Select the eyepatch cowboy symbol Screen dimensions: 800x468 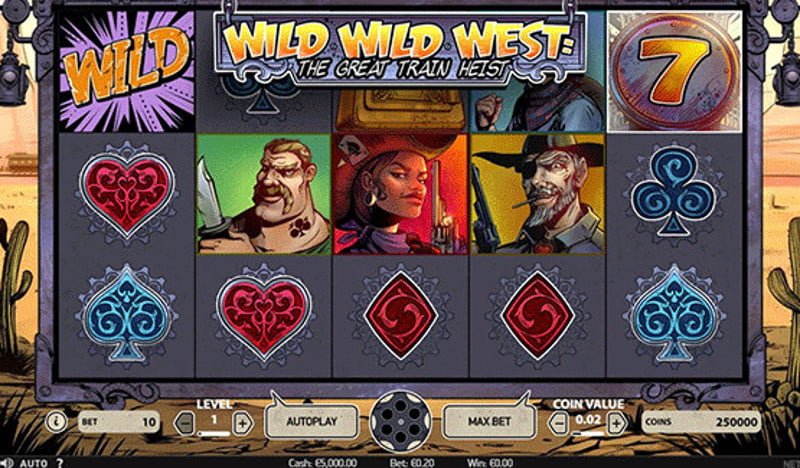click(x=537, y=194)
